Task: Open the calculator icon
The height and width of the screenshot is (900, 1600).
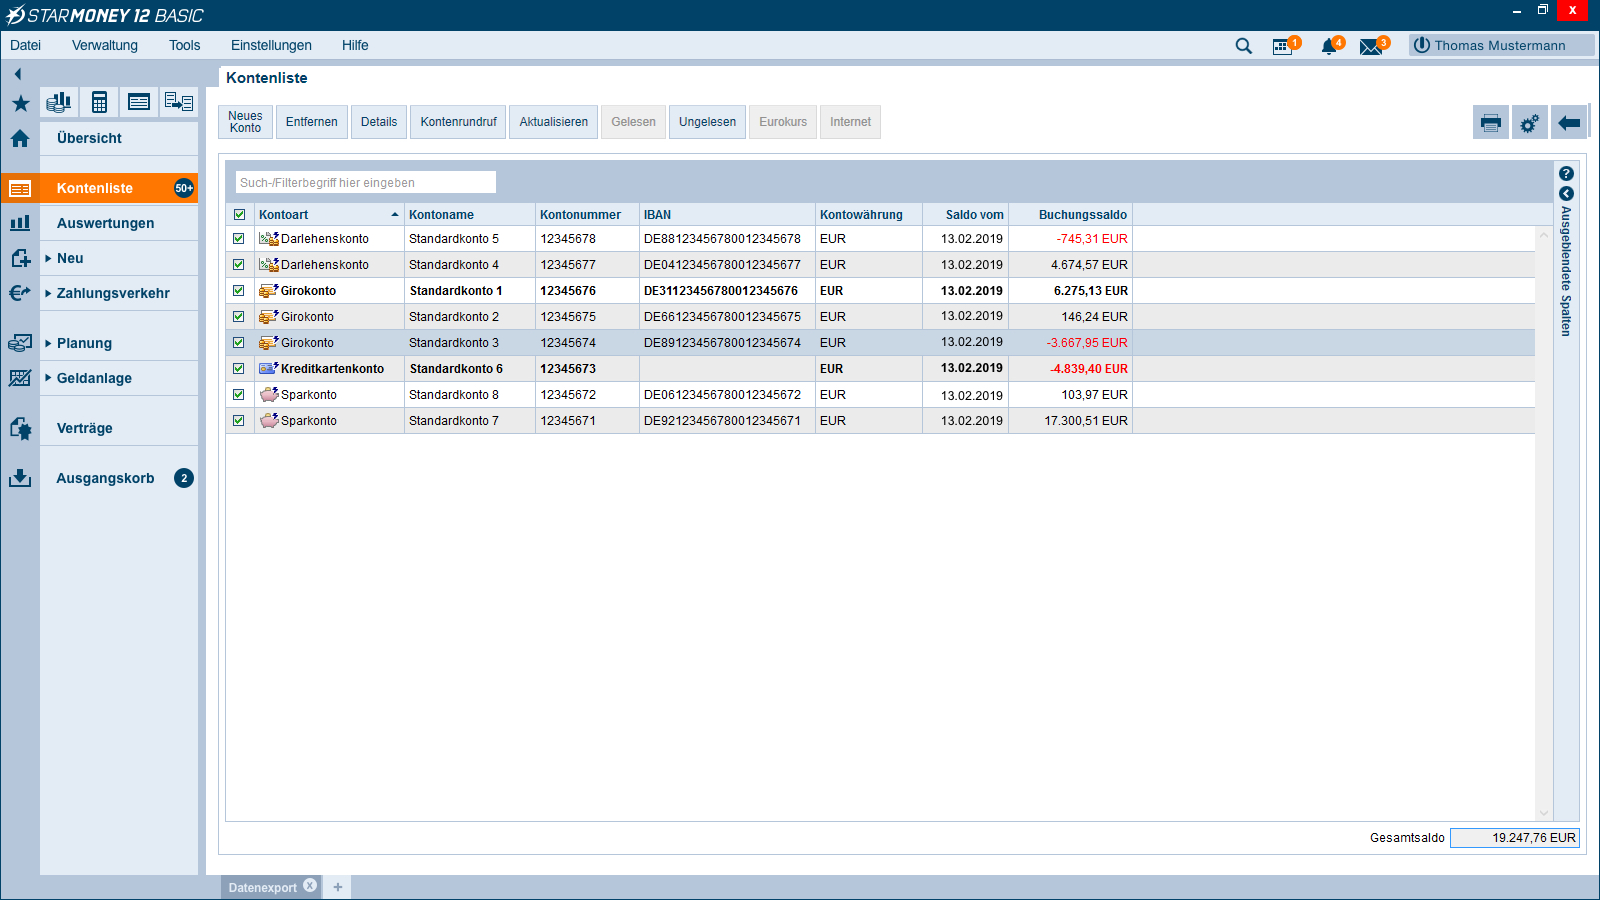Action: tap(99, 101)
